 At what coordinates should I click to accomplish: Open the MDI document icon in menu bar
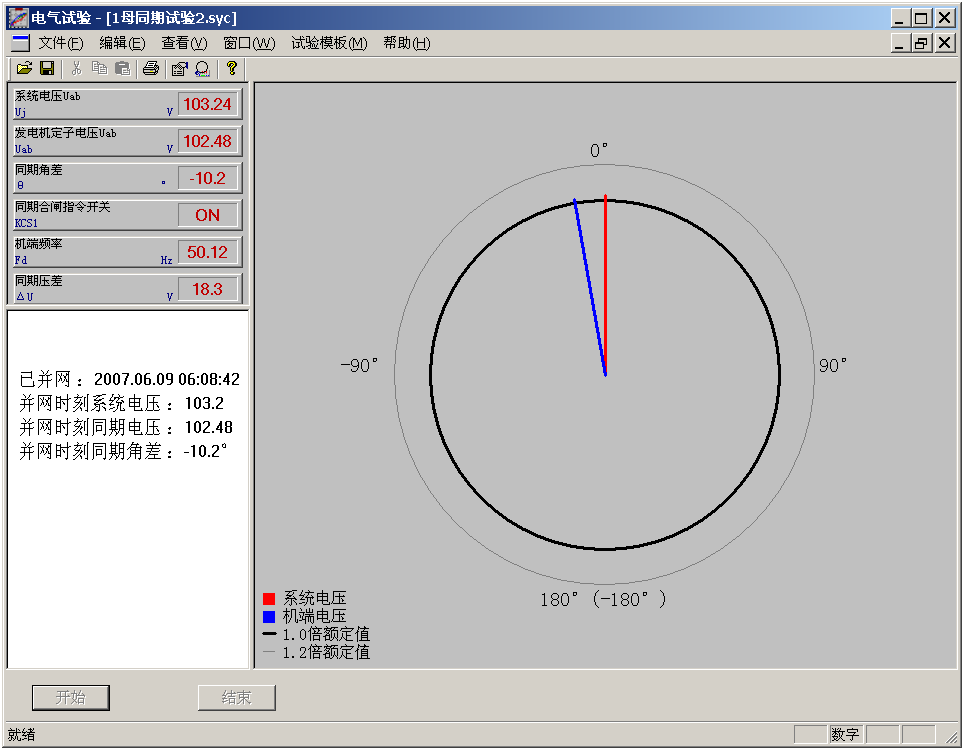(x=20, y=43)
